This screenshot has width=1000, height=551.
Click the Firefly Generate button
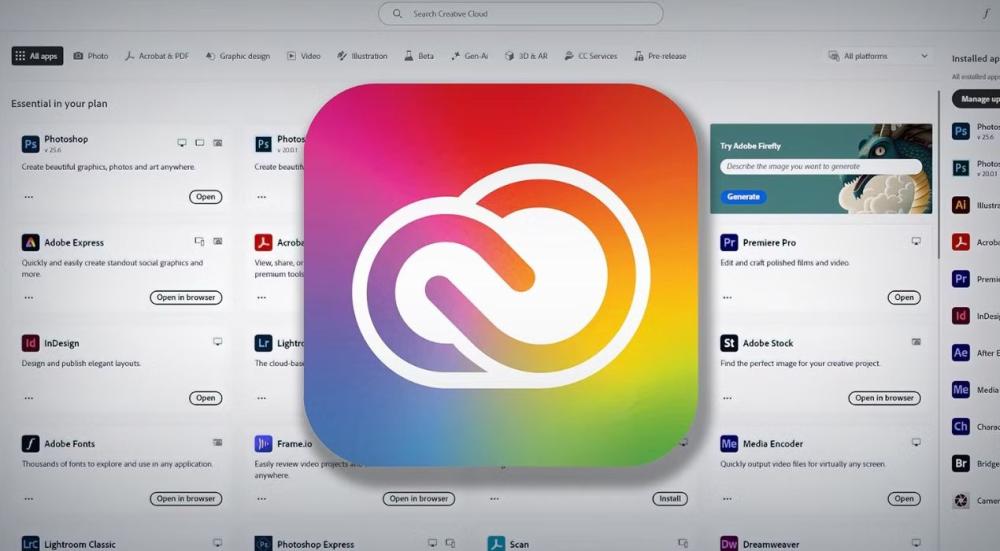[x=743, y=197]
